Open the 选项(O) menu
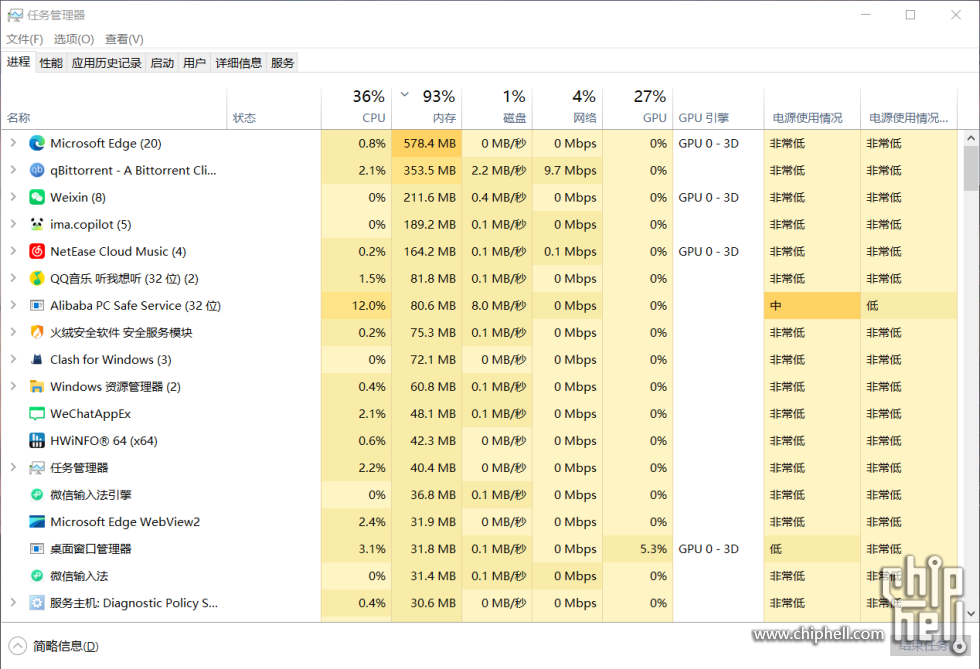 74,39
